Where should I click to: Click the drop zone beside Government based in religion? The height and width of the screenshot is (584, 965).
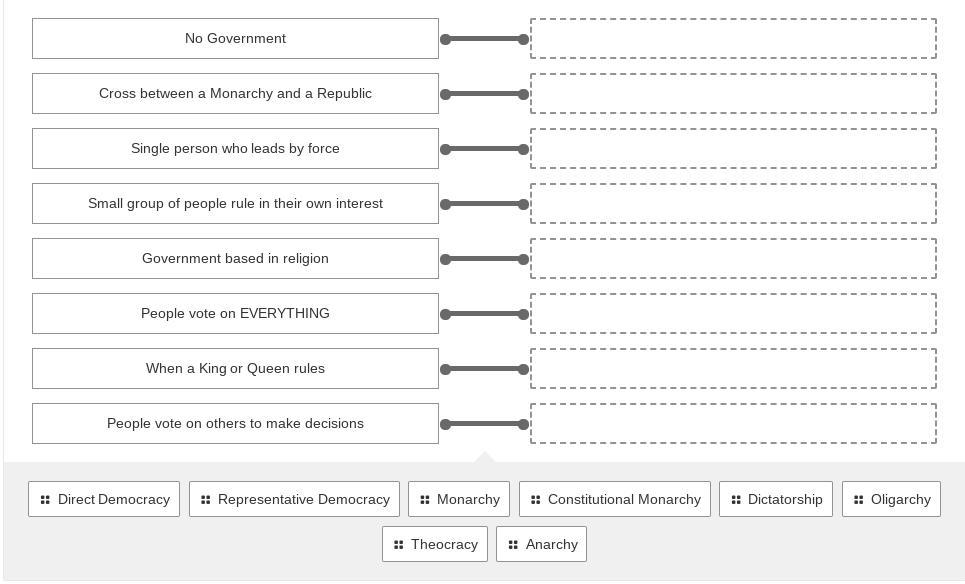(x=733, y=259)
